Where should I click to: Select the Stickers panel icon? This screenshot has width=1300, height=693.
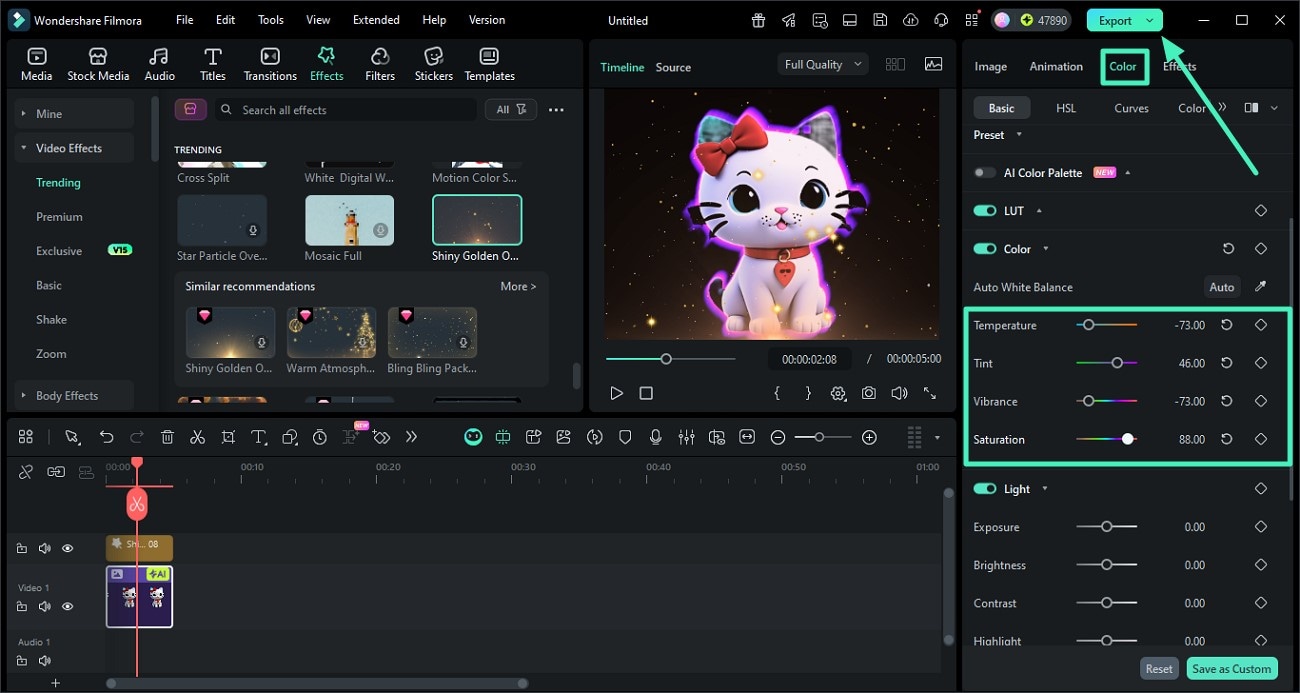tap(433, 61)
